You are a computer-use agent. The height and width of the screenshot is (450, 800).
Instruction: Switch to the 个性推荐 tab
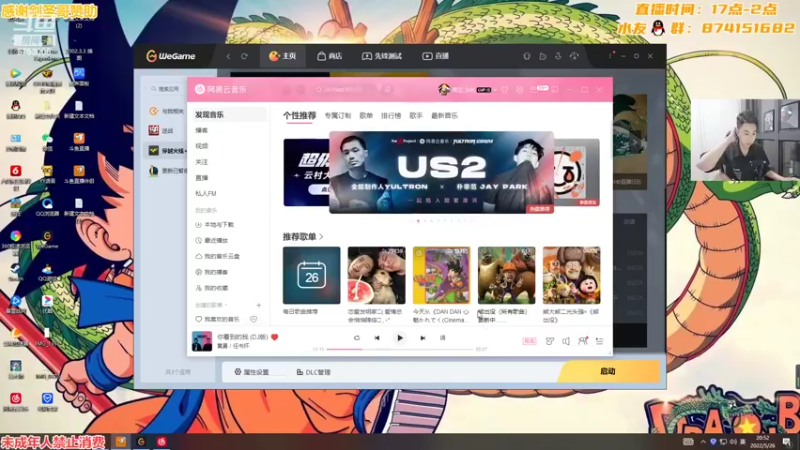pos(299,116)
